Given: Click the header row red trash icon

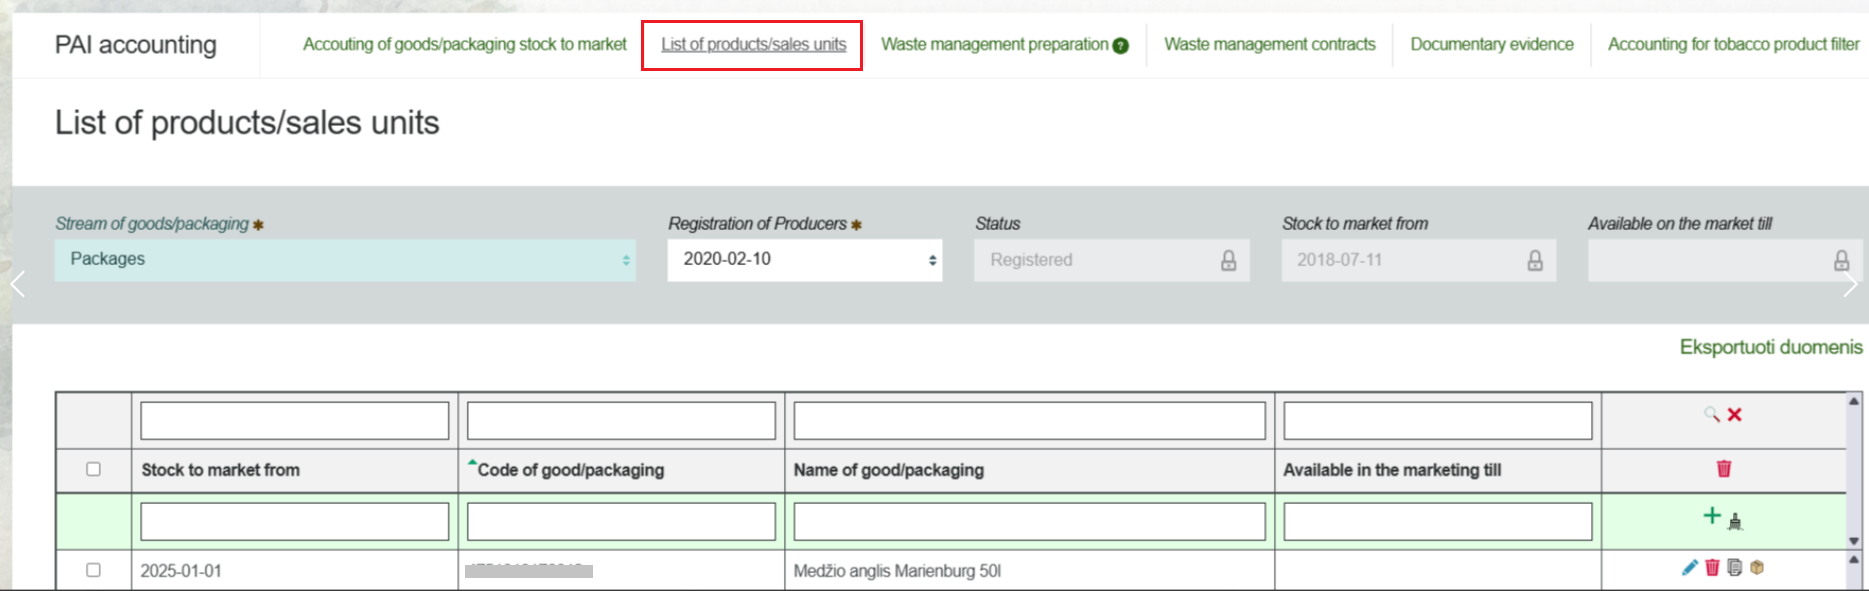Looking at the screenshot, I should 1724,468.
